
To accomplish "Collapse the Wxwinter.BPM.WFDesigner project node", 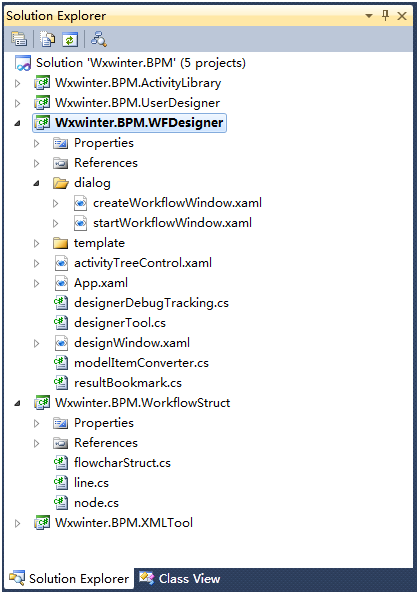I will coord(17,123).
